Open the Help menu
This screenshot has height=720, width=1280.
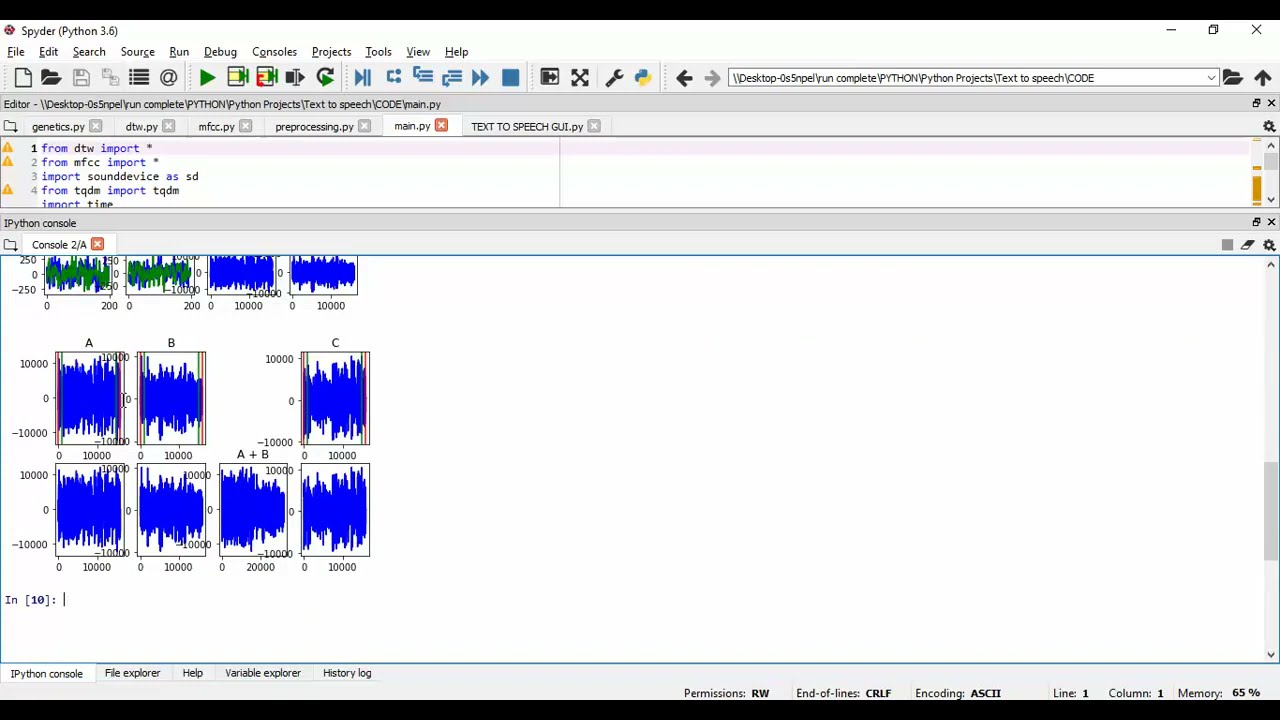456,52
